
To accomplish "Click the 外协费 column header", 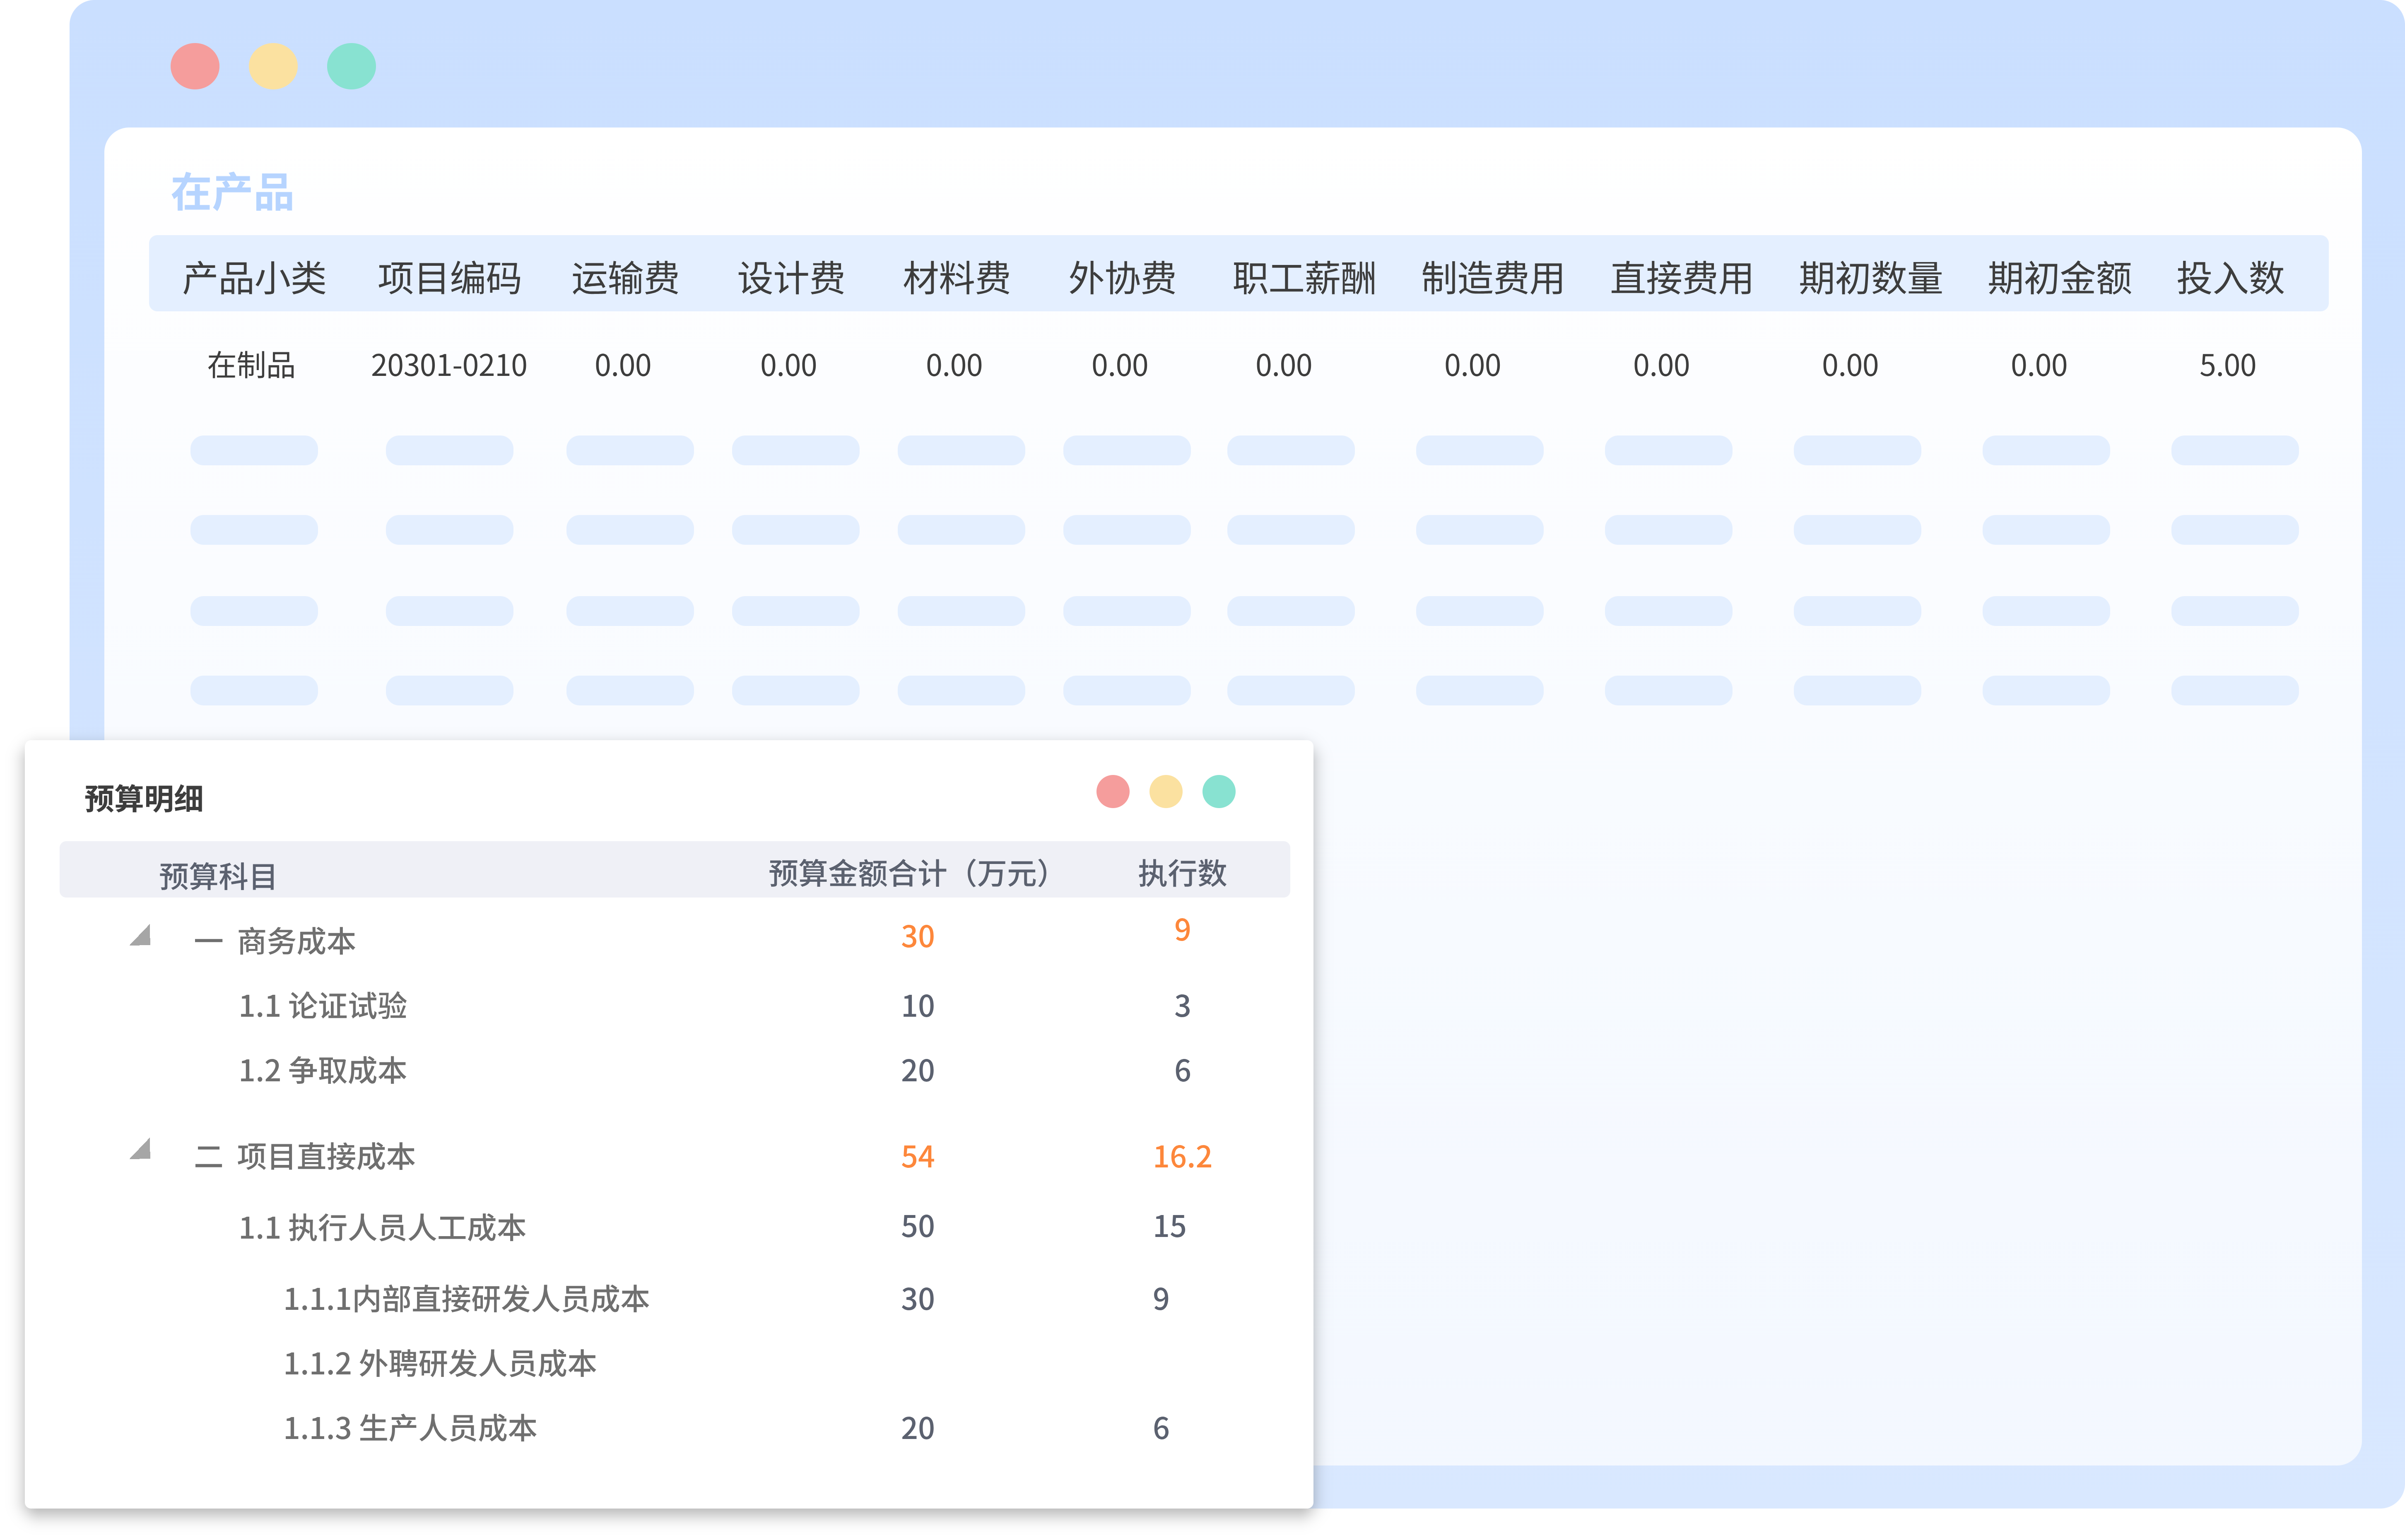I will click(x=1122, y=278).
